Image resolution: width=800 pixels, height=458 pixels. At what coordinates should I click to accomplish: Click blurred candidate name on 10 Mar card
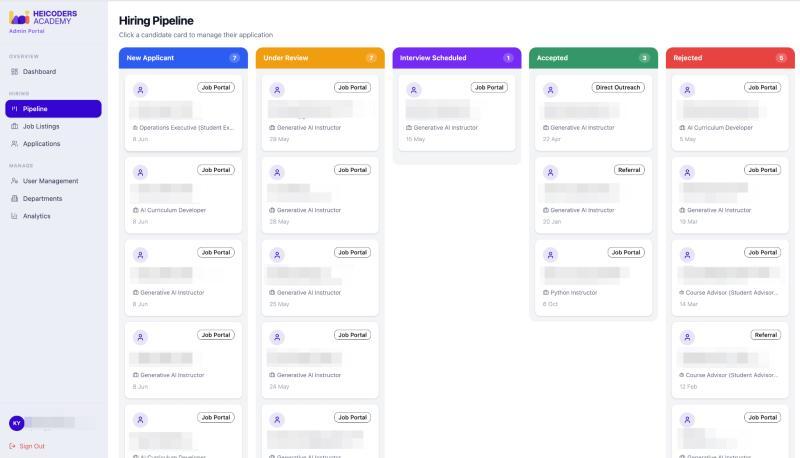click(715, 192)
